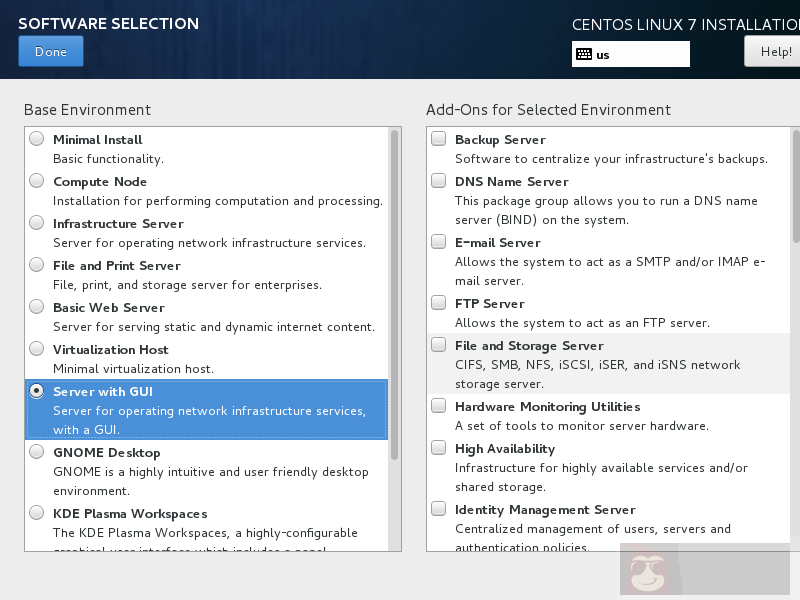Viewport: 800px width, 600px height.
Task: Check Hardware Monitoring Utilities
Action: [438, 406]
